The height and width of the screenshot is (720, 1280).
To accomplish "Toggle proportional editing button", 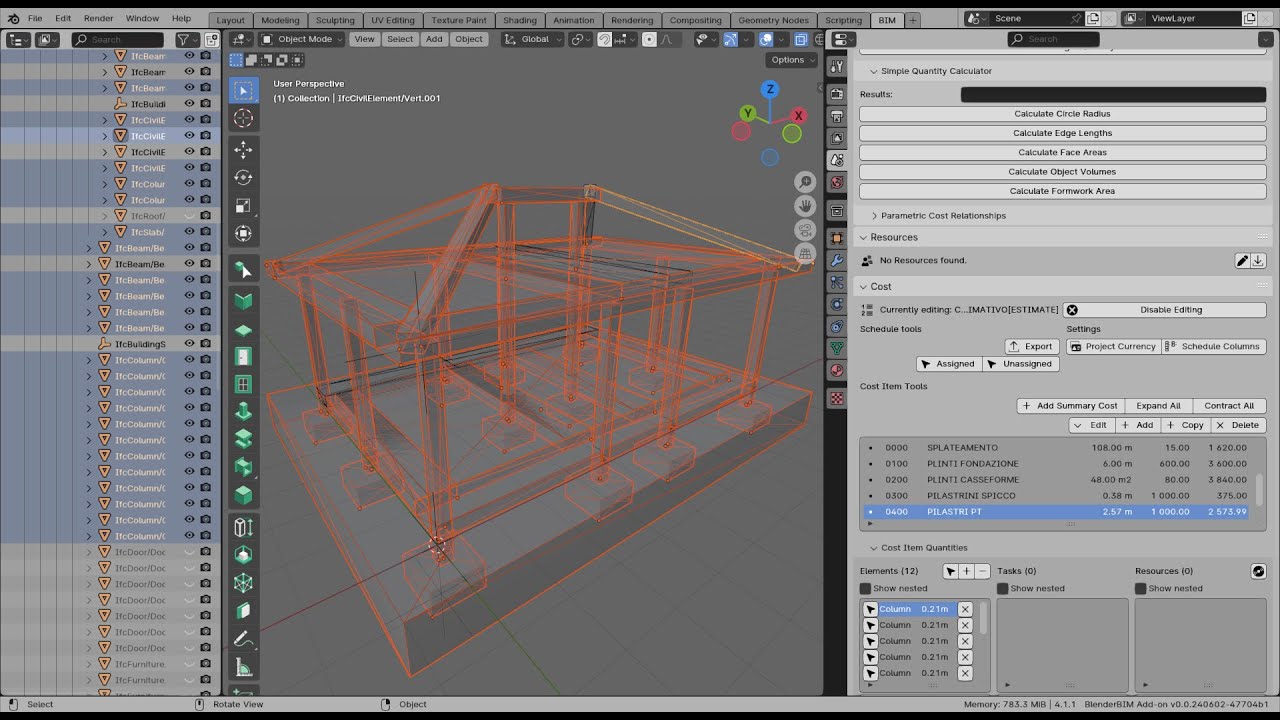I will (649, 39).
